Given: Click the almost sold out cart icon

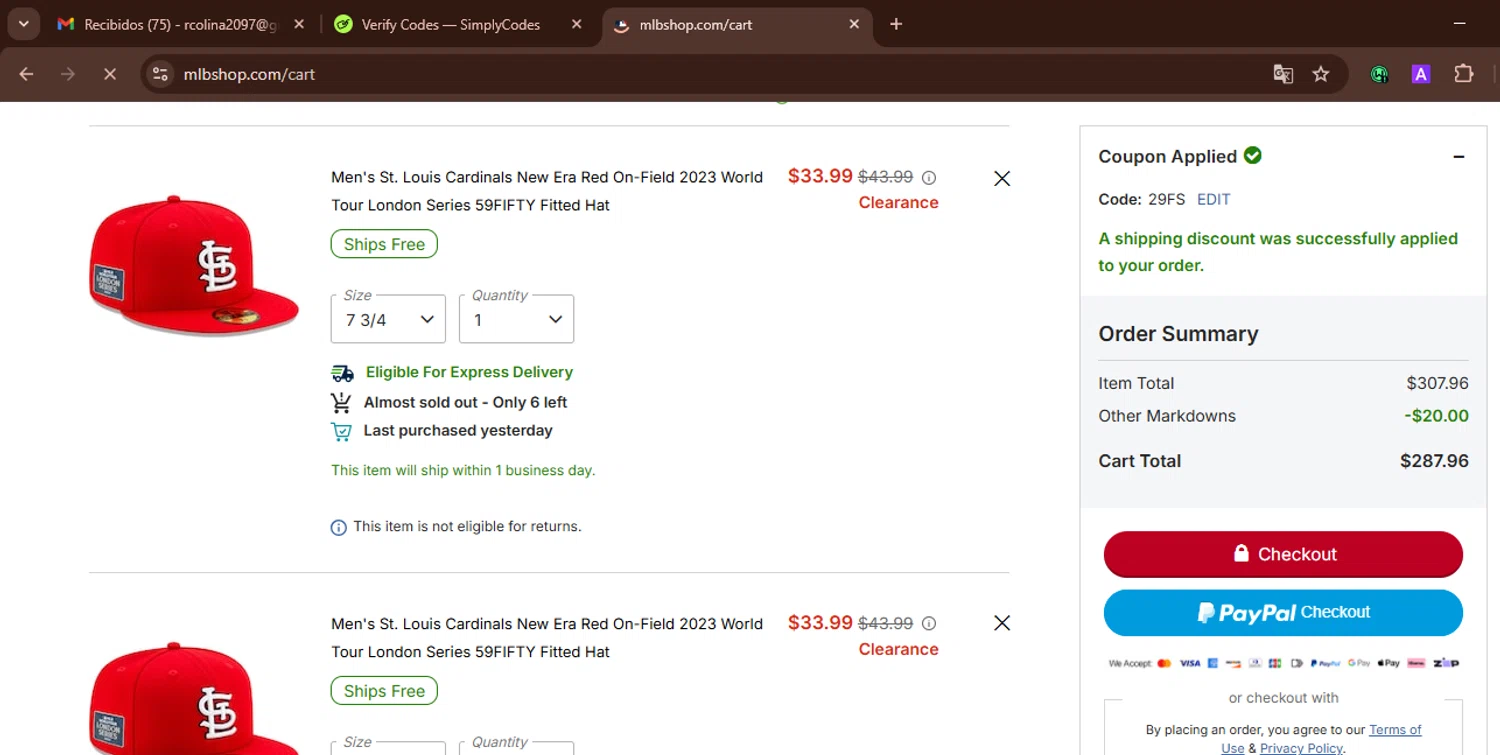Looking at the screenshot, I should coord(341,402).
